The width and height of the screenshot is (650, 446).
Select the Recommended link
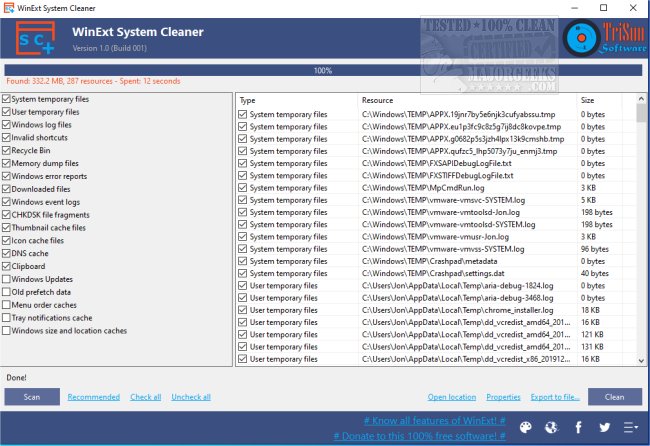coord(94,397)
